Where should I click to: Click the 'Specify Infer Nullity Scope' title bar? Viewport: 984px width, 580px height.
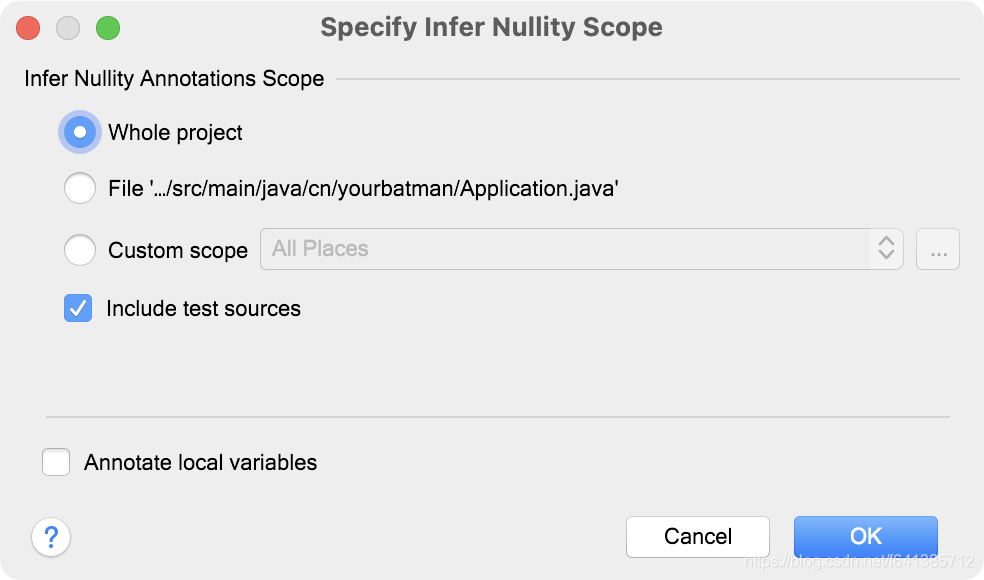point(491,27)
